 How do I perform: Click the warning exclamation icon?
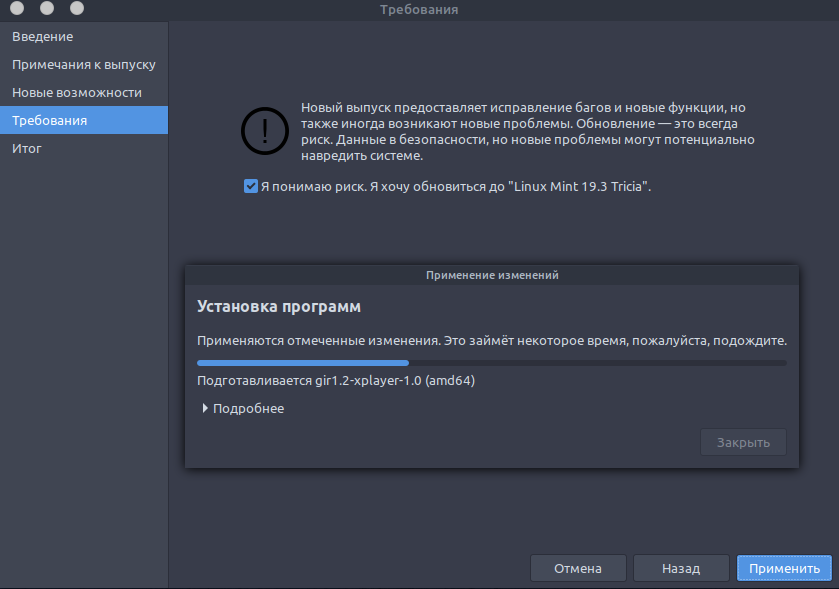pos(264,131)
